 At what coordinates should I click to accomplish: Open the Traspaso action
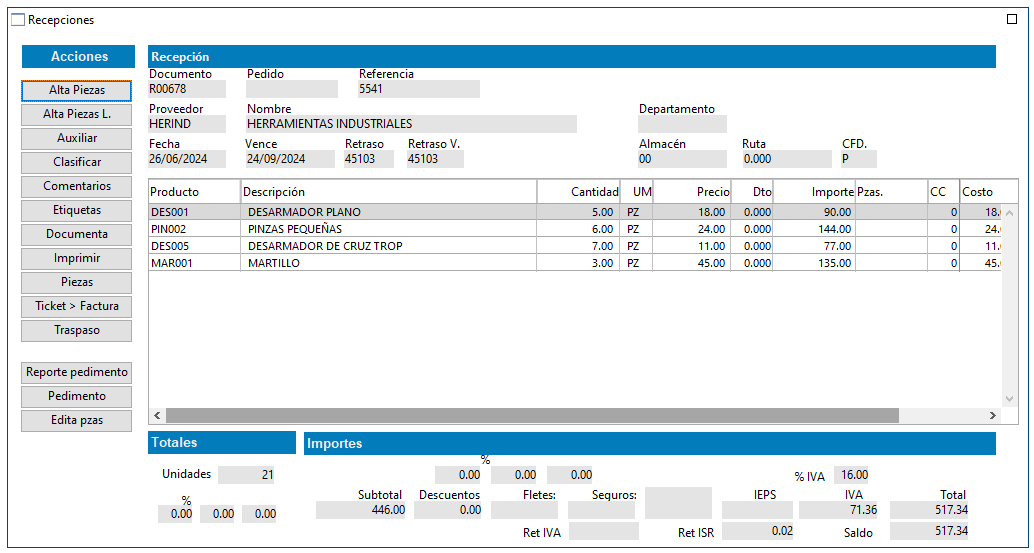point(77,330)
